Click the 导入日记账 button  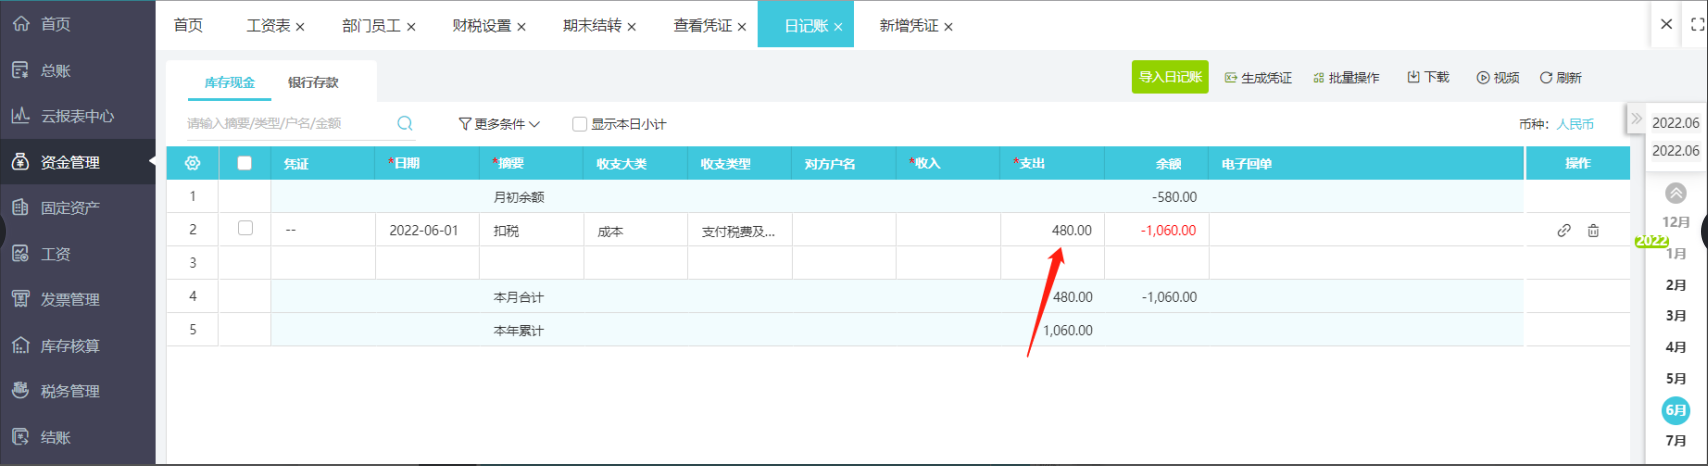[x=1170, y=77]
